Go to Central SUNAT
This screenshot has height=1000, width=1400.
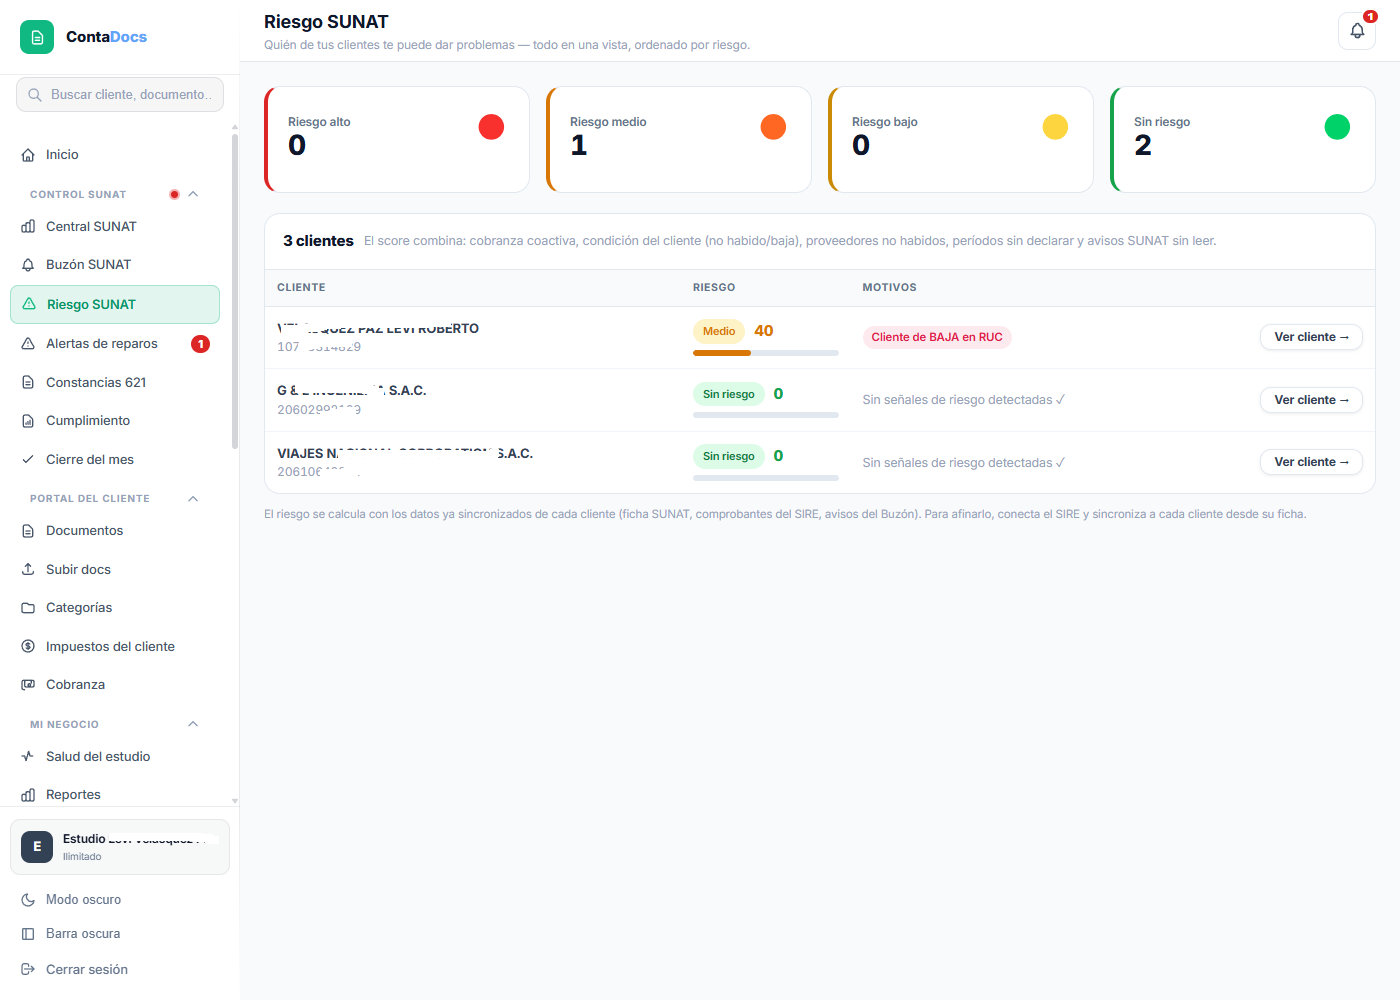115,227
